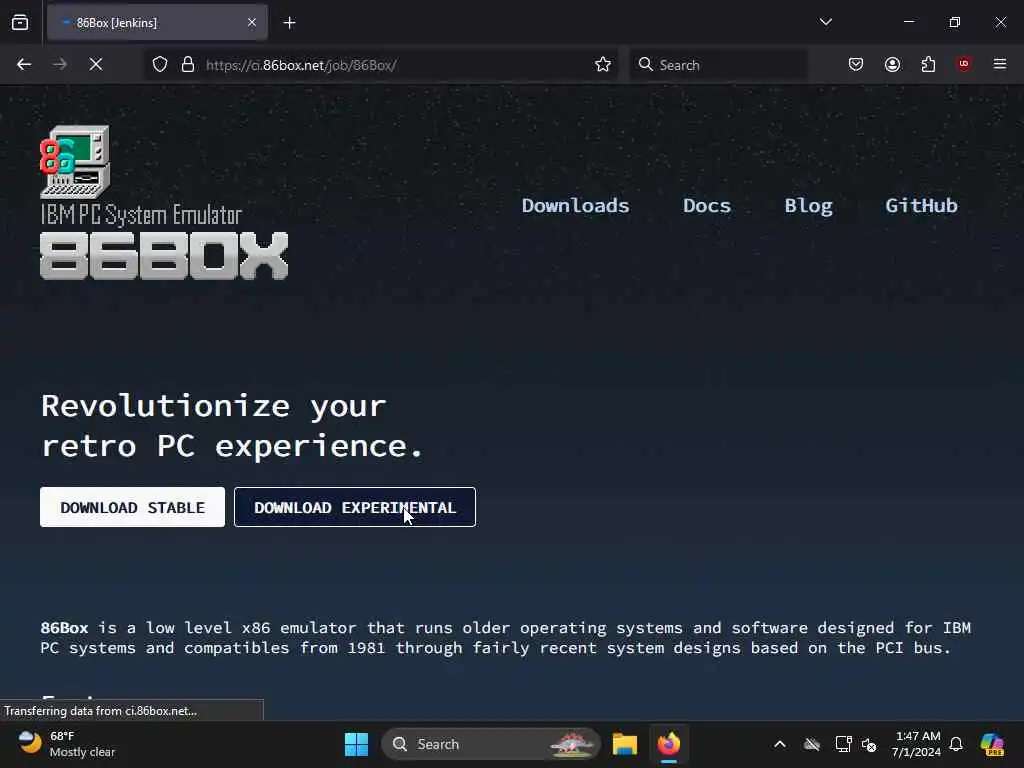Open the Blog navigation link

[x=808, y=206]
